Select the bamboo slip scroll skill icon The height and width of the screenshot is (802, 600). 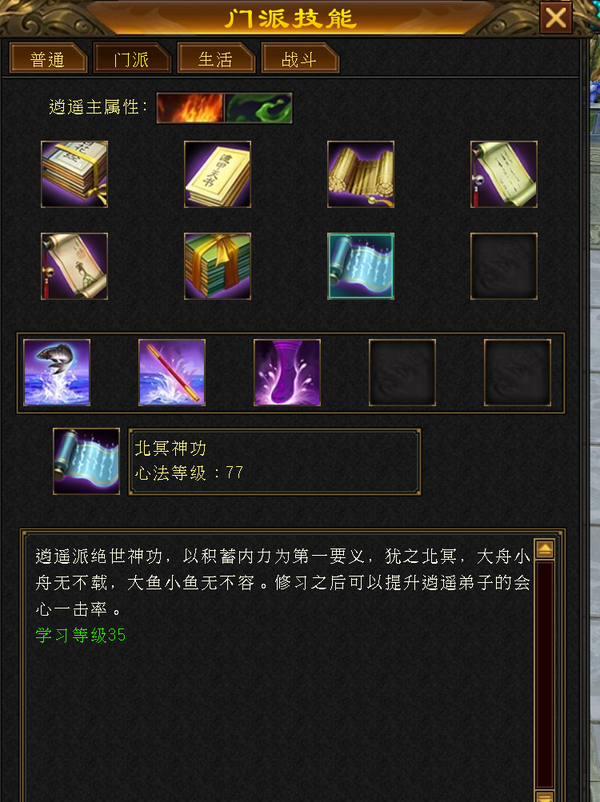coord(361,174)
